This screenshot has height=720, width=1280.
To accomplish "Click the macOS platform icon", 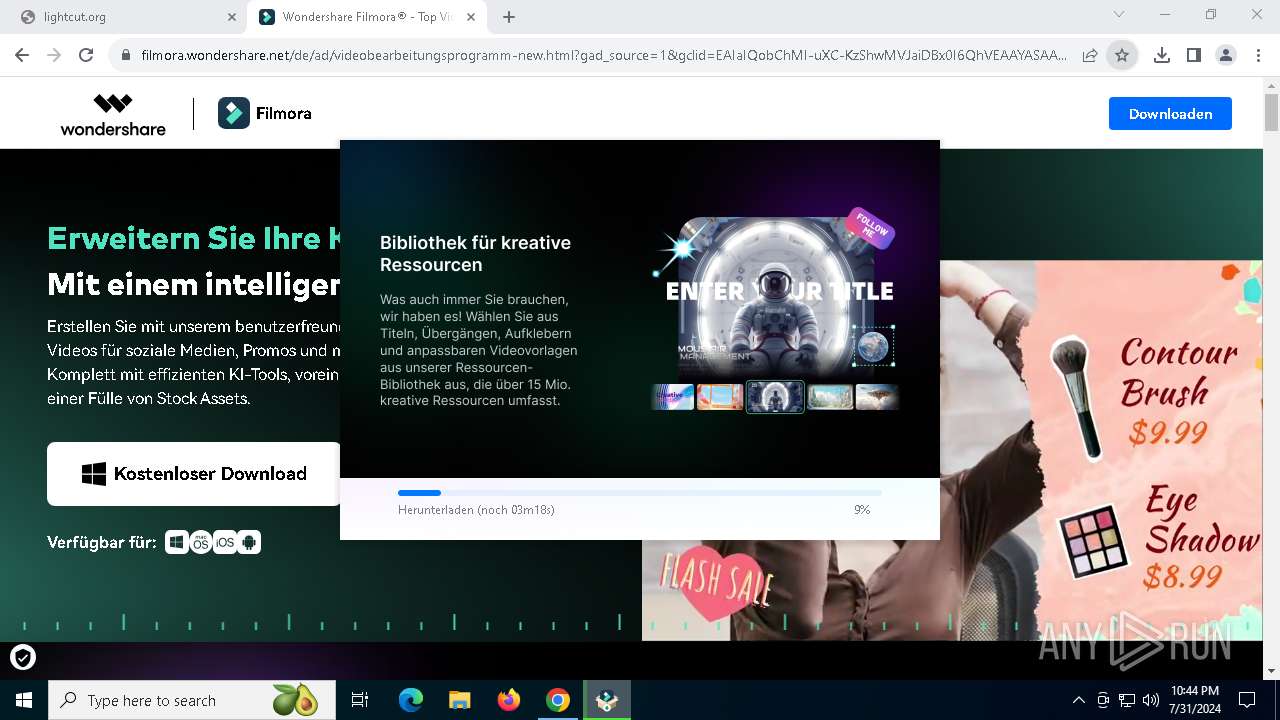I will 201,542.
